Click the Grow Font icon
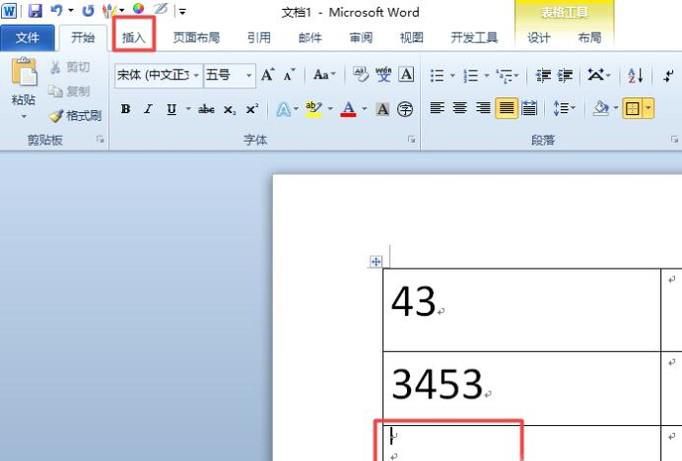This screenshot has height=461, width=682. [267, 75]
